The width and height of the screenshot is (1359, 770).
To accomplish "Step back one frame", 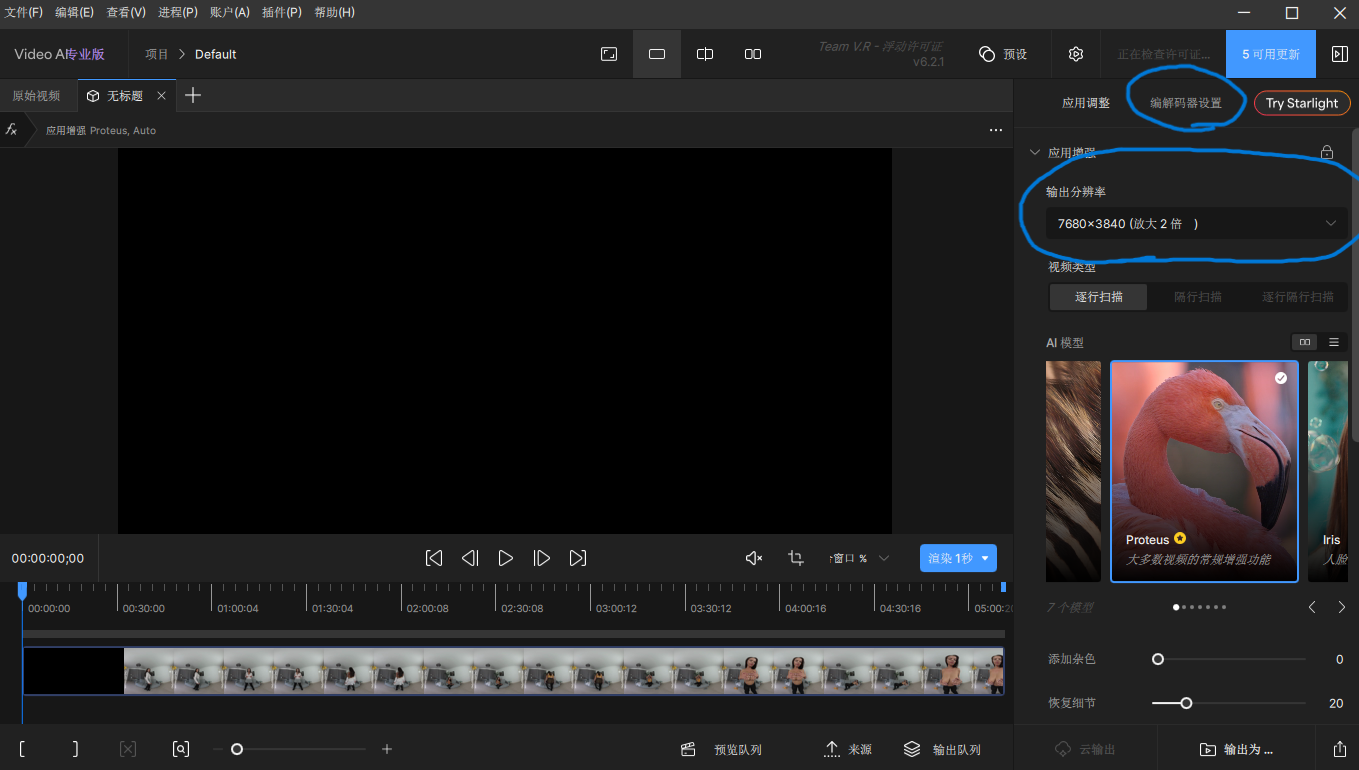I will (x=470, y=558).
